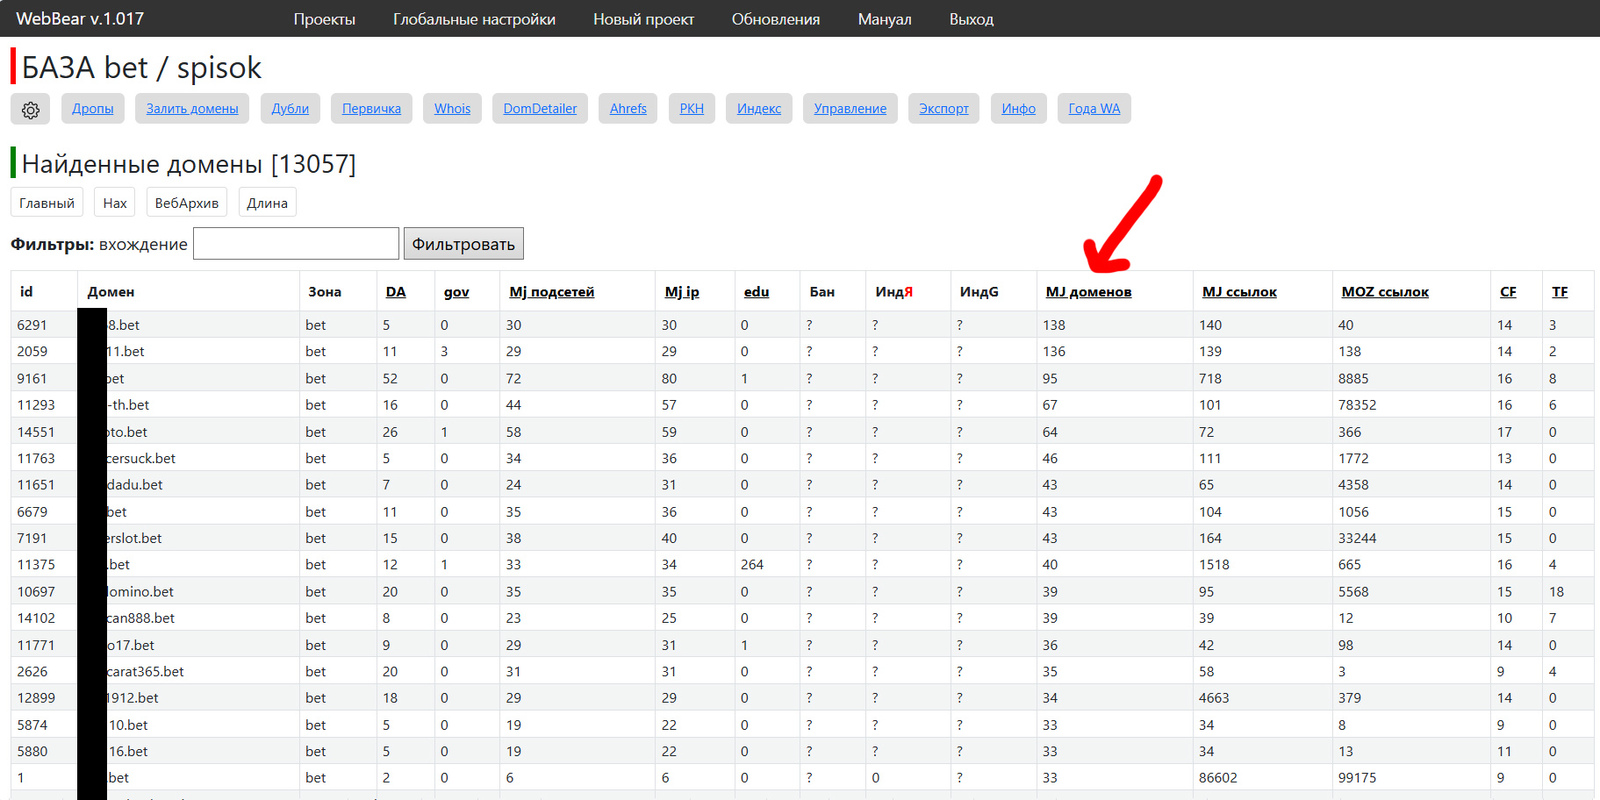Sort by MOZ ссылок column header
Viewport: 1600px width, 800px height.
(x=1384, y=292)
